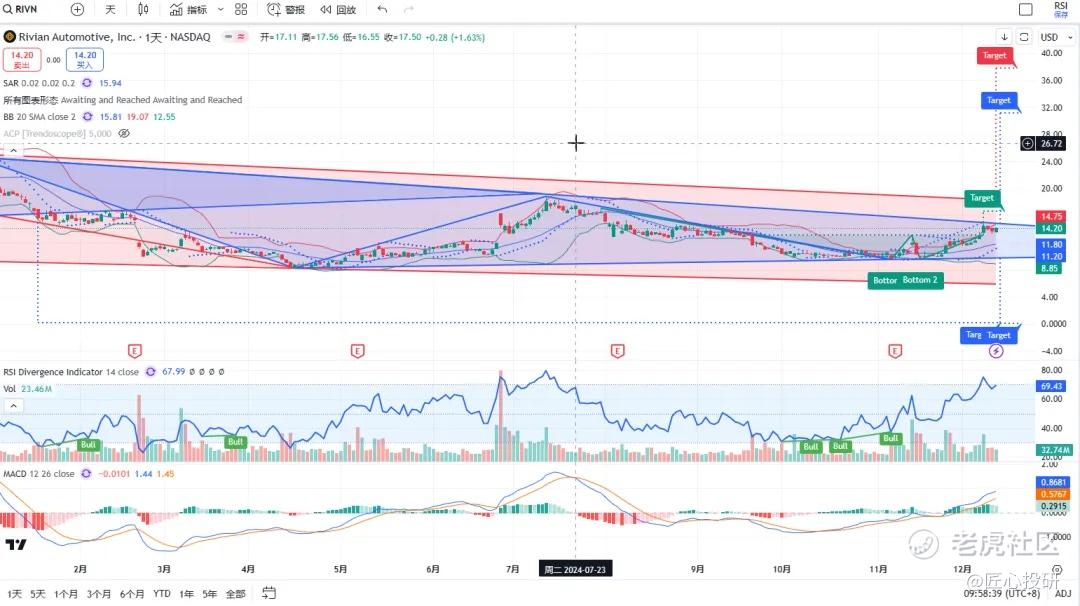1080x606 pixels.
Task: Set the range to 6个月
Action: coord(132,594)
